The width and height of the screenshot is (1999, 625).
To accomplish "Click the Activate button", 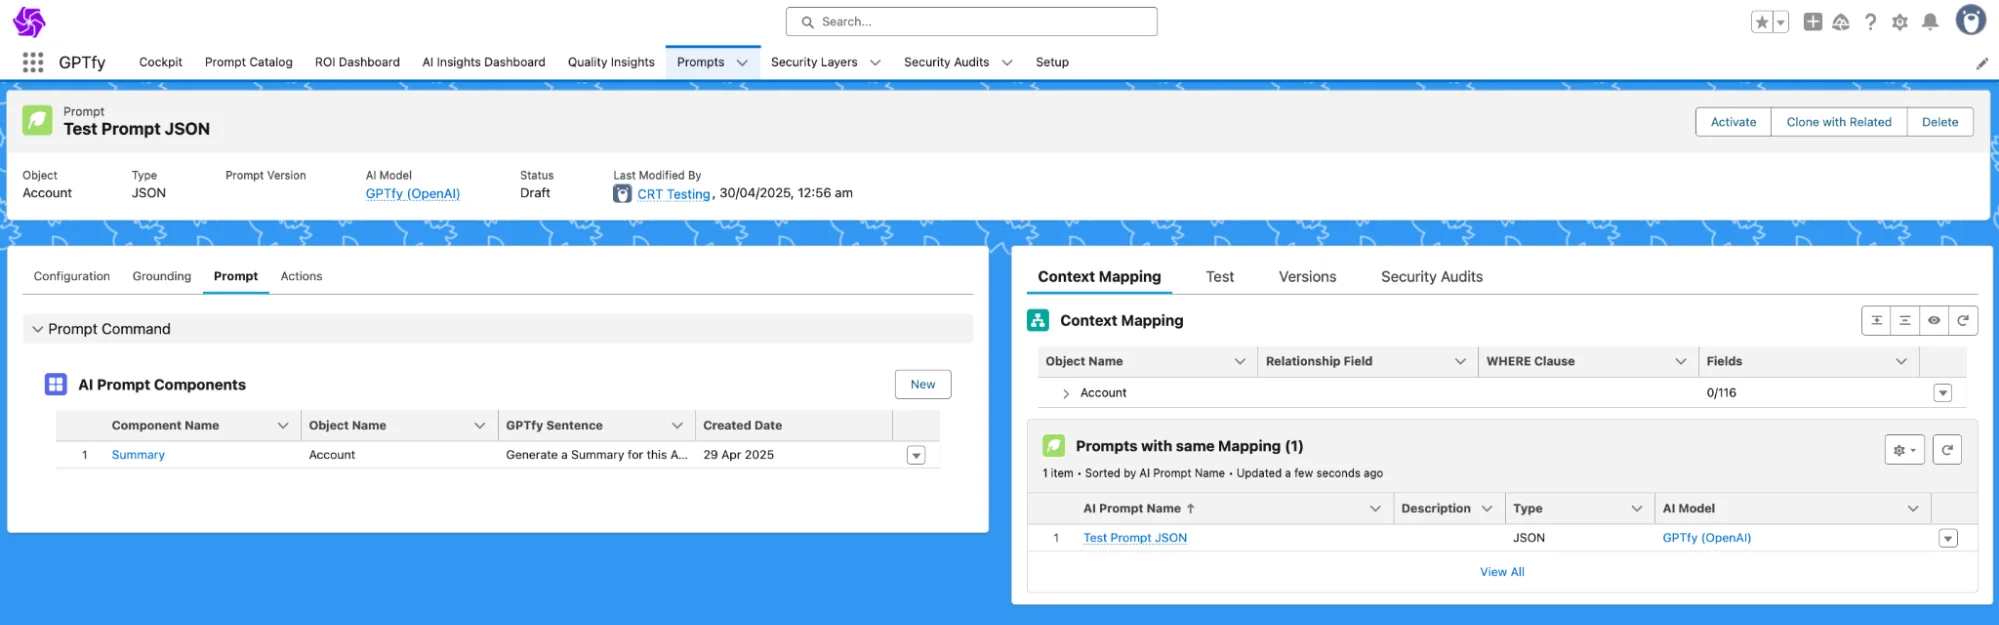I will pos(1733,122).
